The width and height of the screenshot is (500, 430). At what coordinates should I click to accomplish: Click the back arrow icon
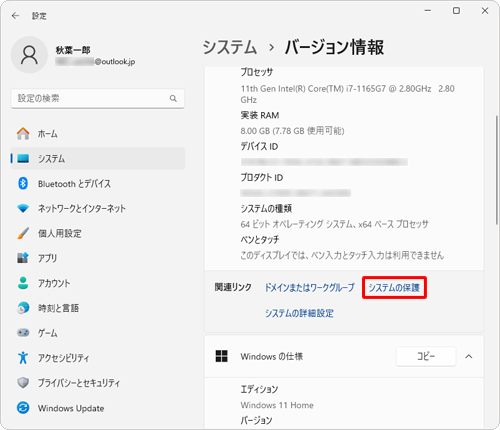coord(15,16)
